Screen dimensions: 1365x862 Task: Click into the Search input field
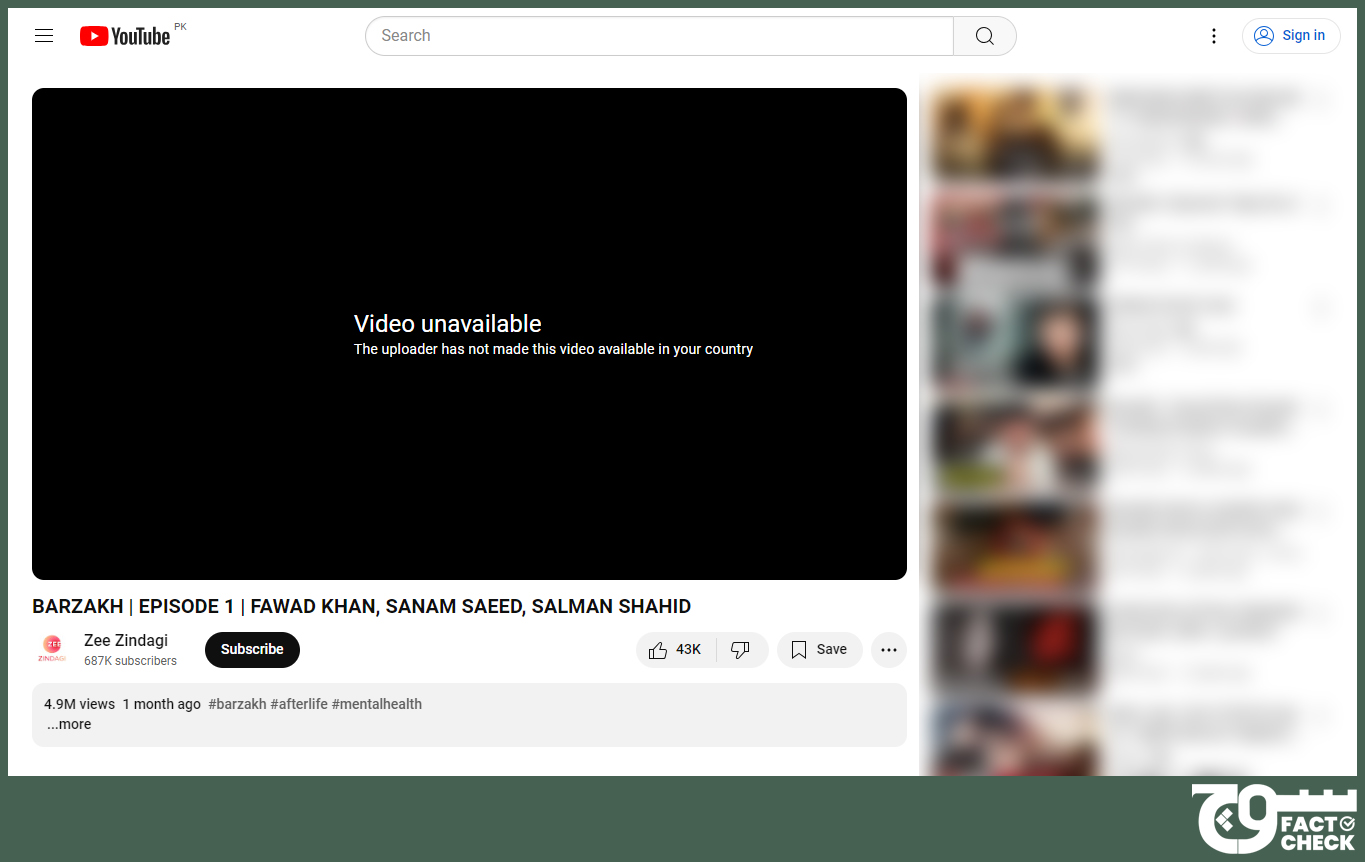click(x=660, y=36)
